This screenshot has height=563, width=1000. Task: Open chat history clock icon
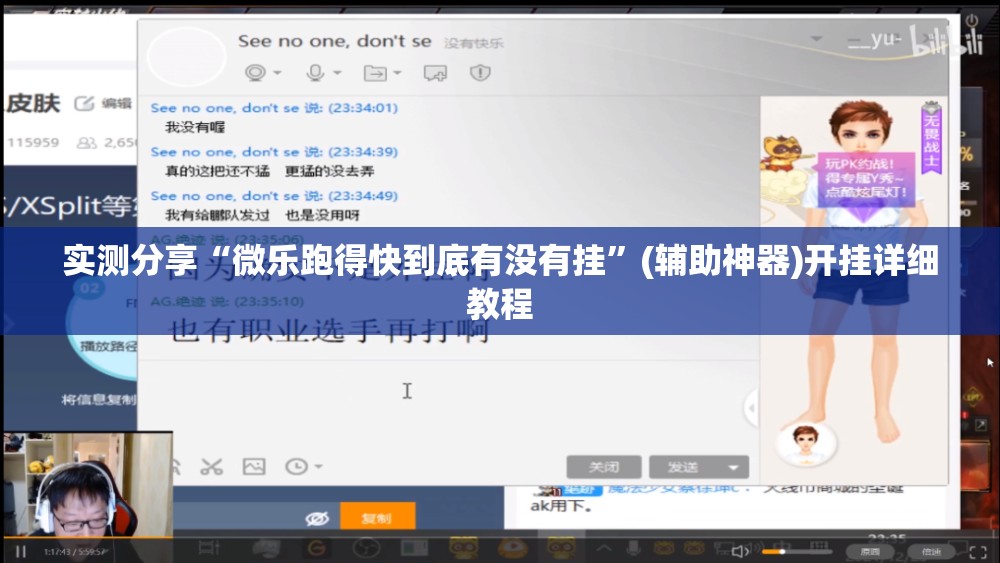[296, 467]
